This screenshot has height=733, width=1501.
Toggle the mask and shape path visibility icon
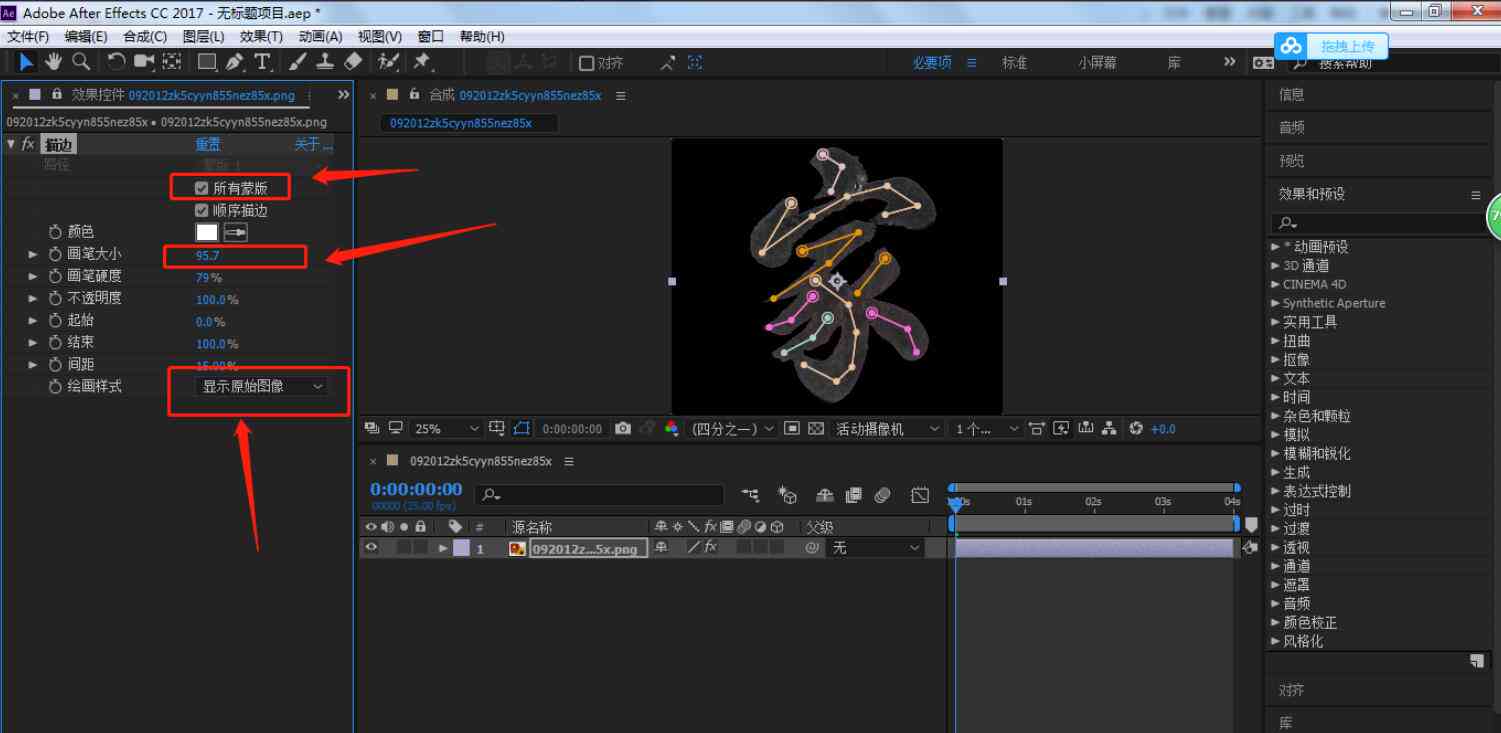[x=522, y=428]
